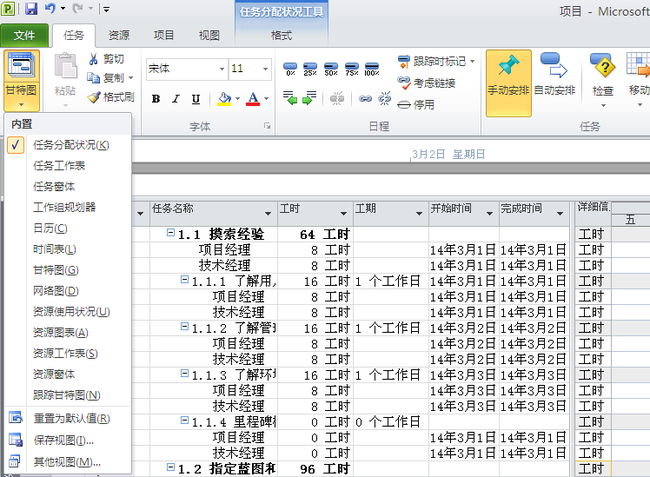Click 其他视图(M)... in menu
Screen dimensions: 650x477
coord(68,461)
